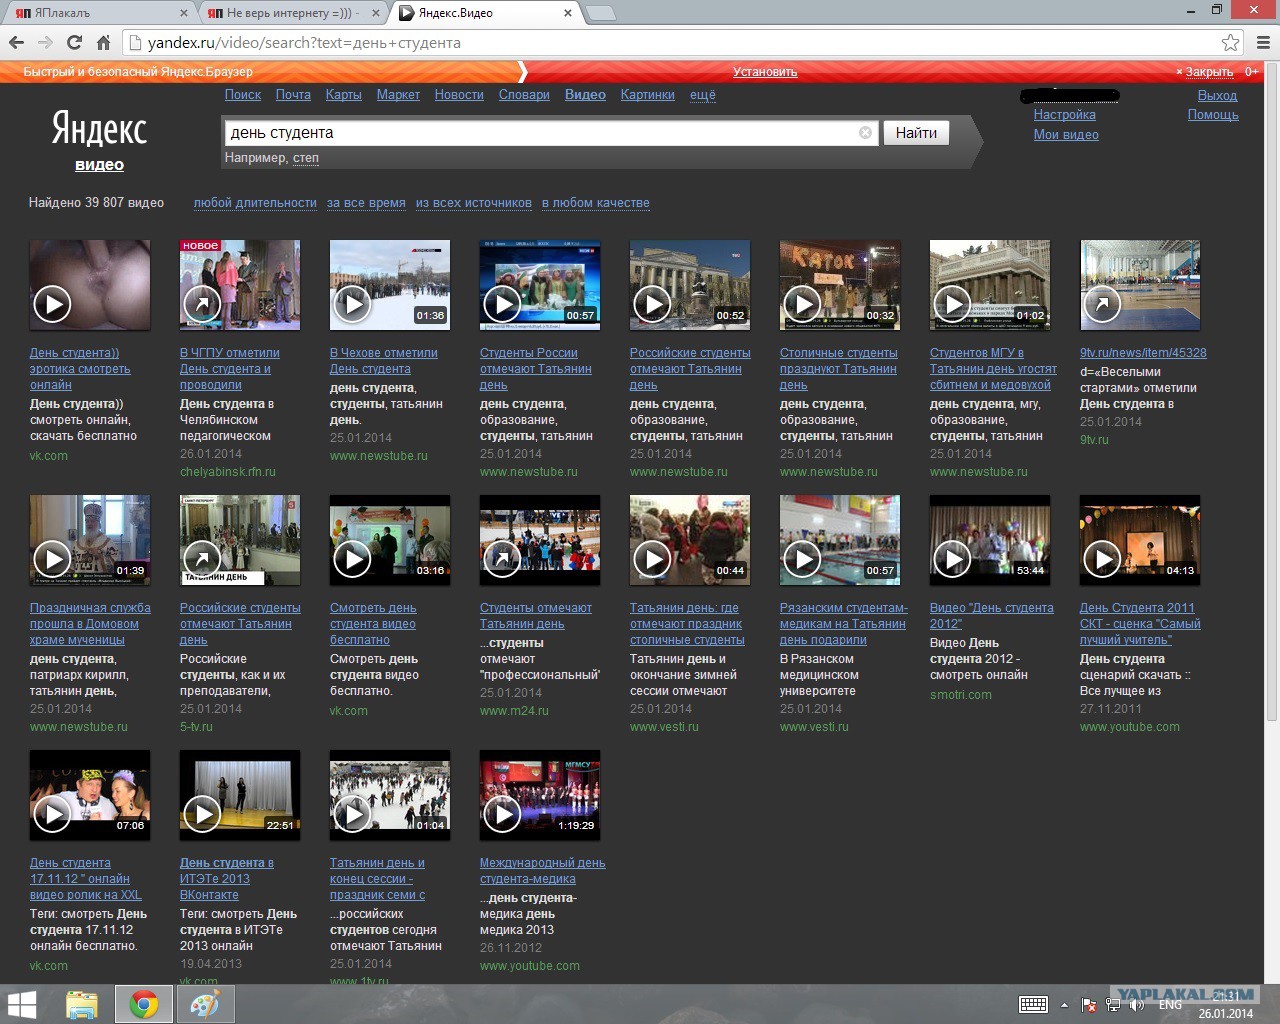
Task: Open 'Международный день студента-медика' video link
Action: pos(542,871)
